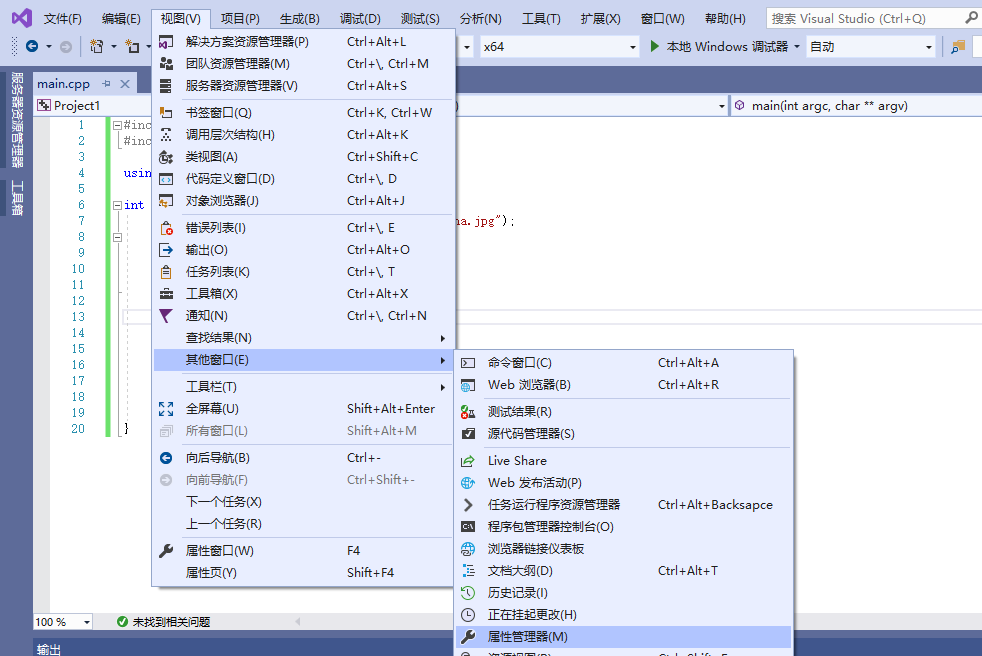
Task: Click the 搜索 Visual Studio search box
Action: [x=864, y=18]
